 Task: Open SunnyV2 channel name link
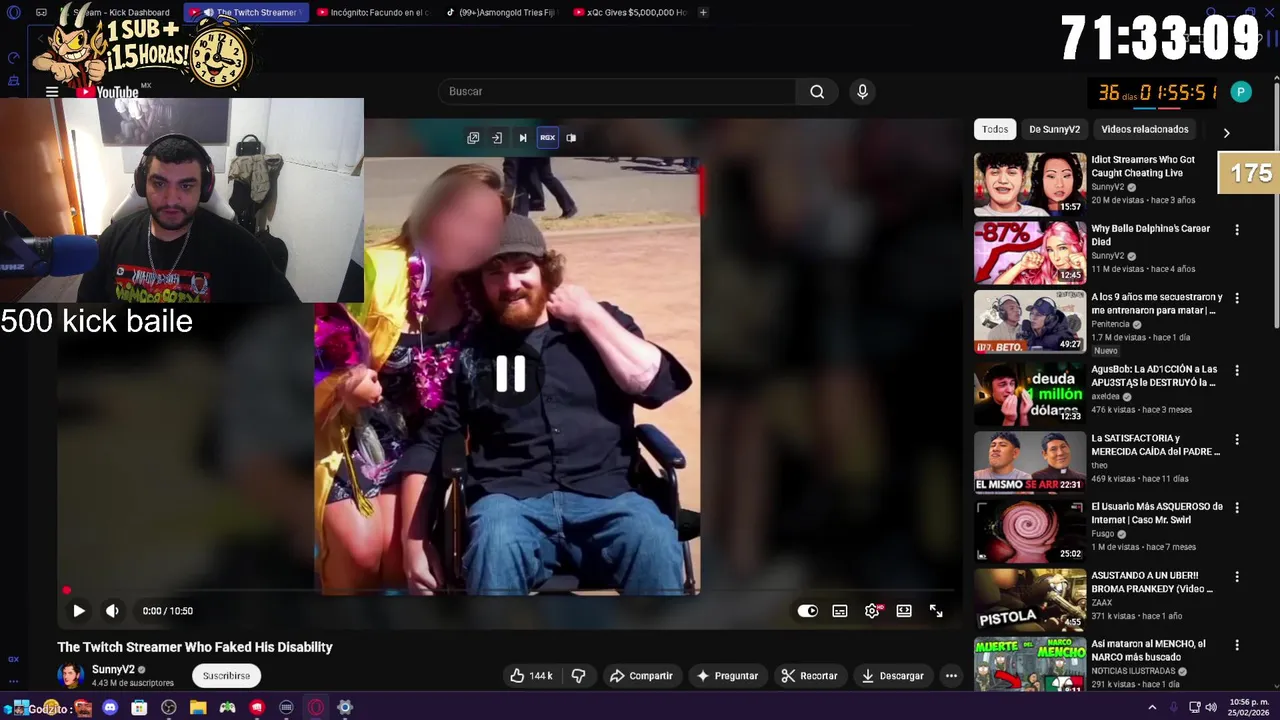point(113,670)
